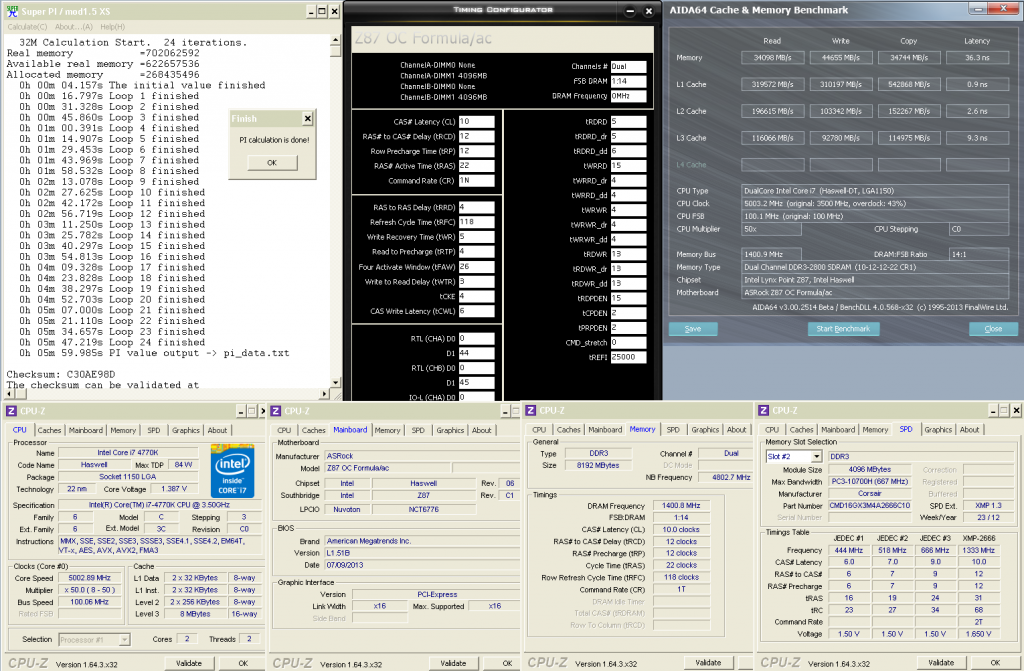In CPU-Z showing Memory Slot Selection, open Memory tab
This screenshot has width=1024, height=671.
point(875,429)
